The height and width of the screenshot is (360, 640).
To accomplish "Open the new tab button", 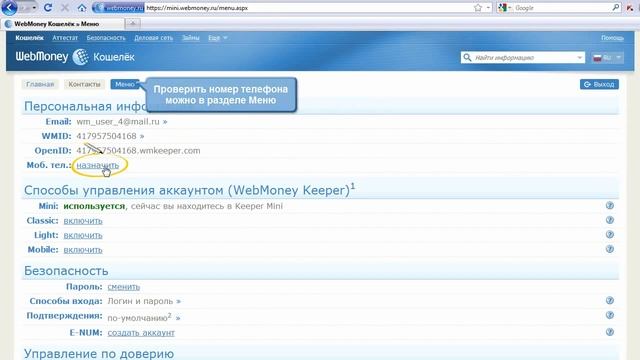I will 133,24.
